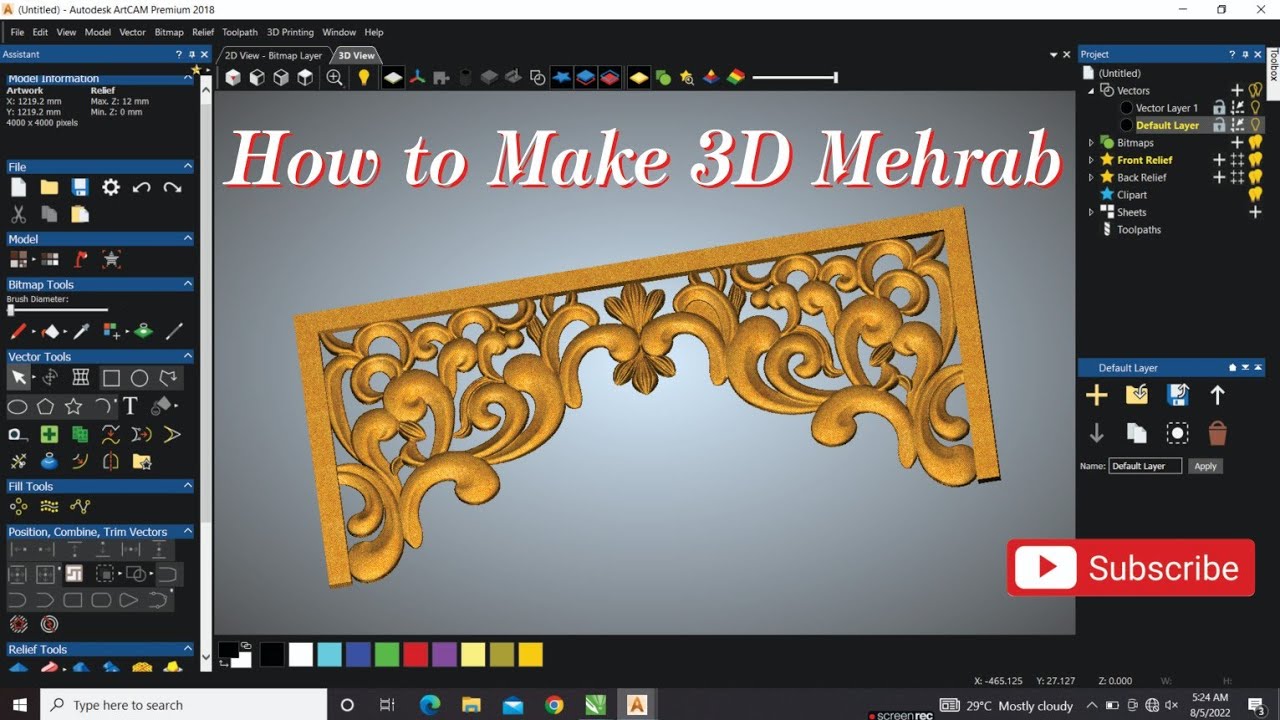Open the Vector menu
Viewport: 1280px width, 720px height.
pos(132,32)
